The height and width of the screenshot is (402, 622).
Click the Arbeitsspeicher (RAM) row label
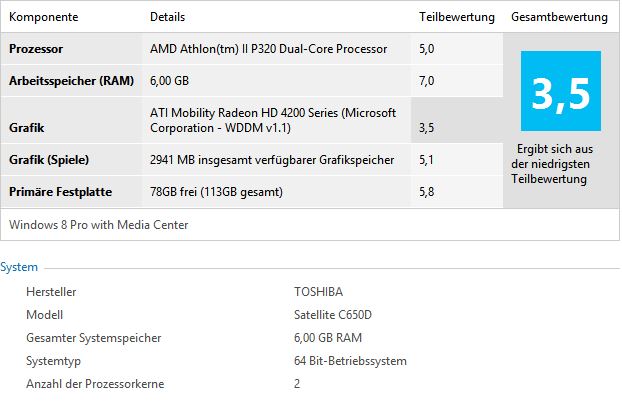(71, 81)
